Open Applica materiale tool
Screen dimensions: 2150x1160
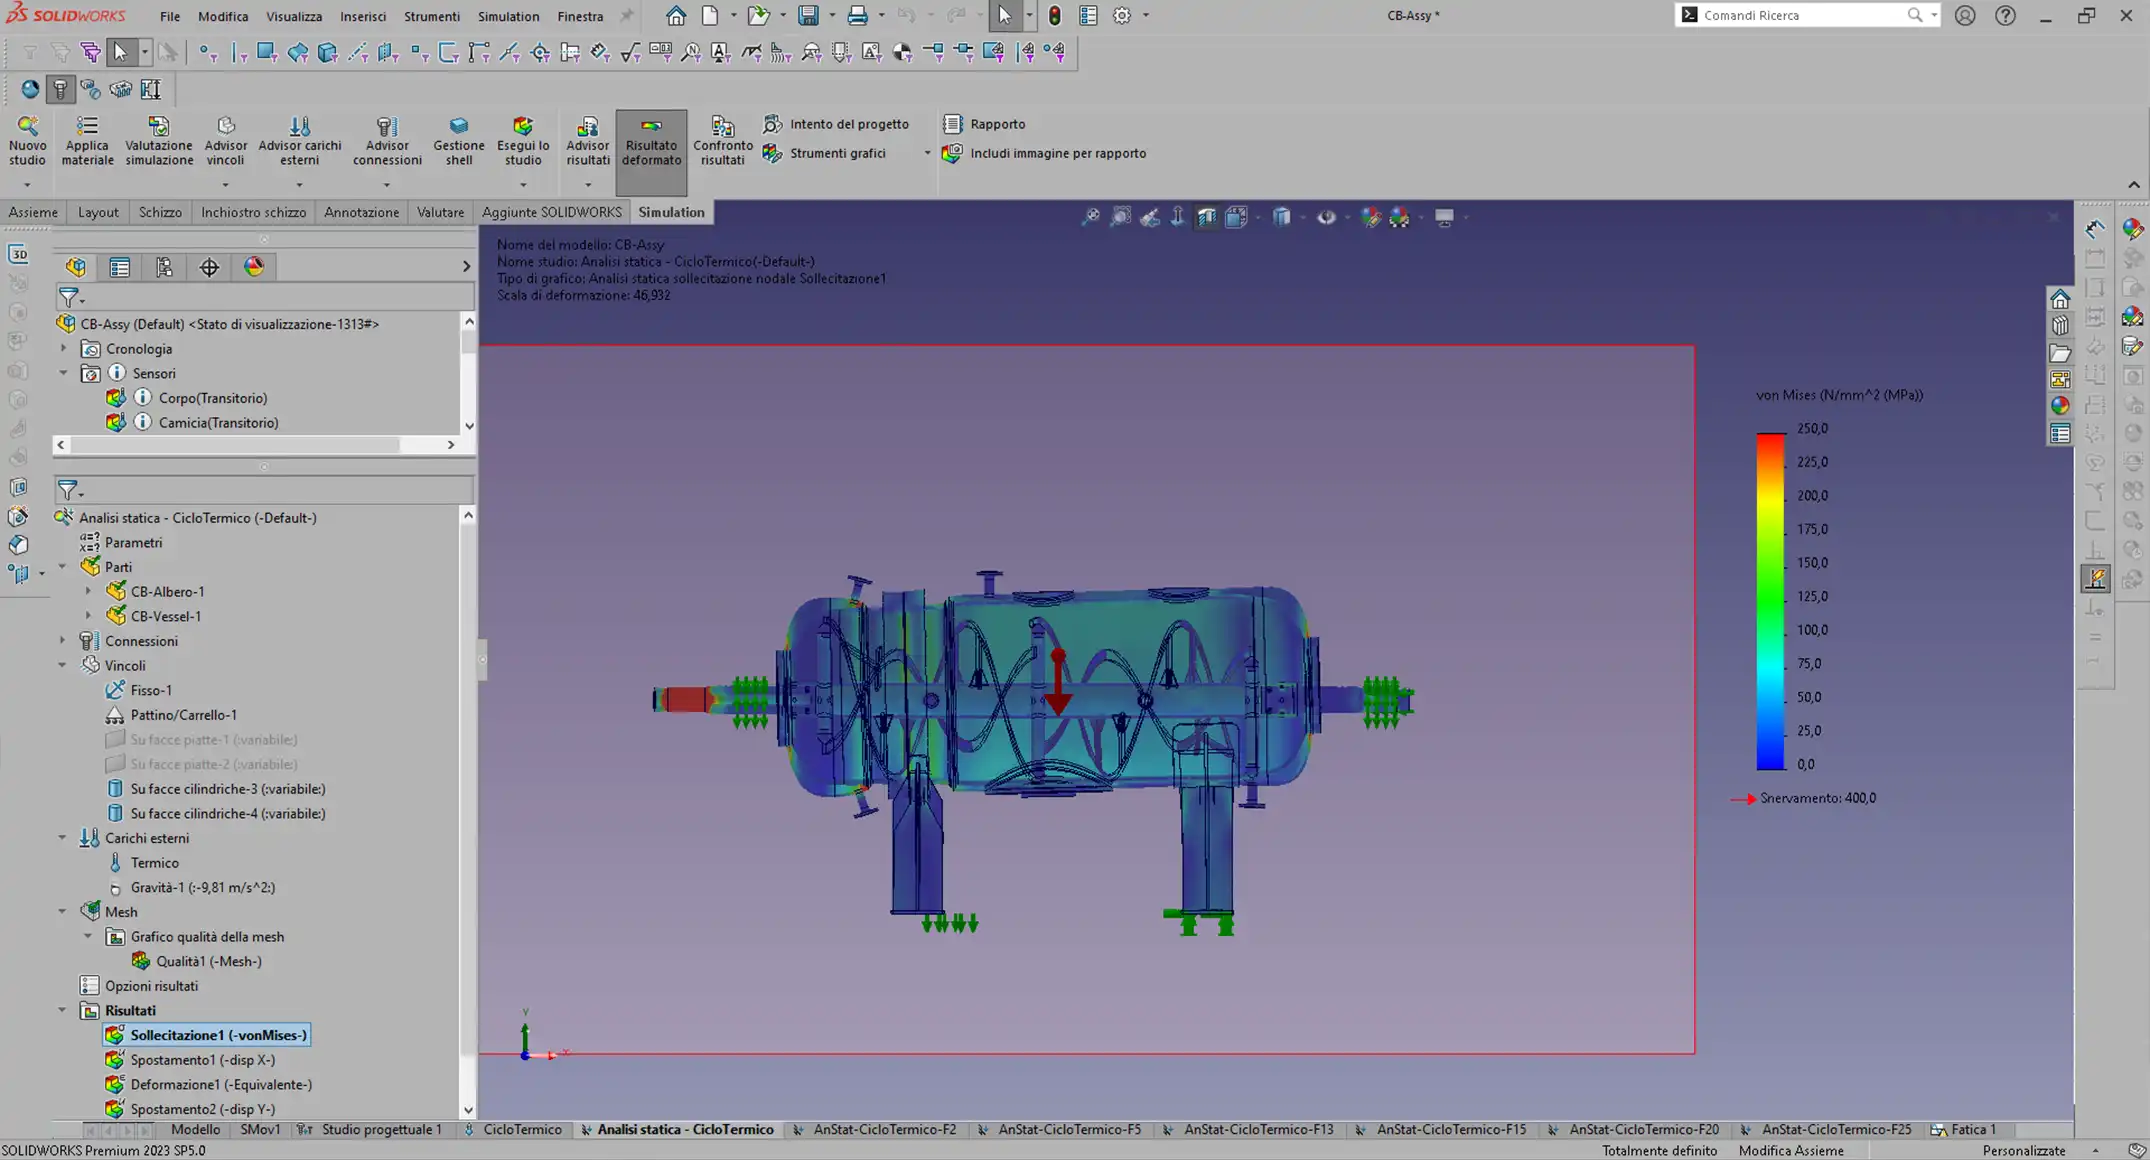(x=87, y=139)
